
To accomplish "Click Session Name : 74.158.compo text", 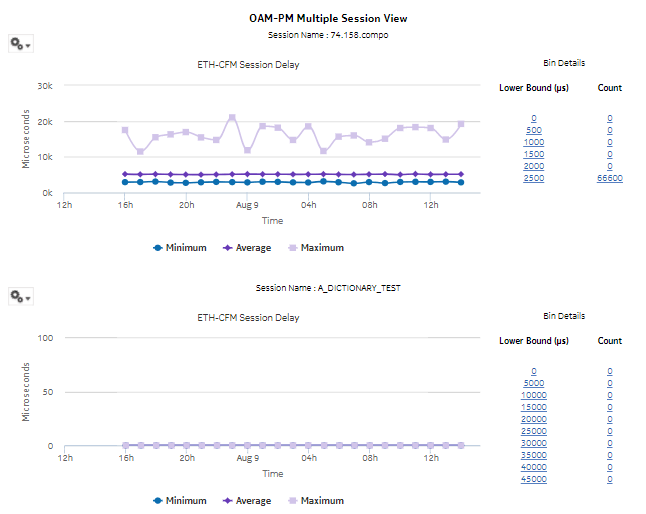I will coord(328,35).
